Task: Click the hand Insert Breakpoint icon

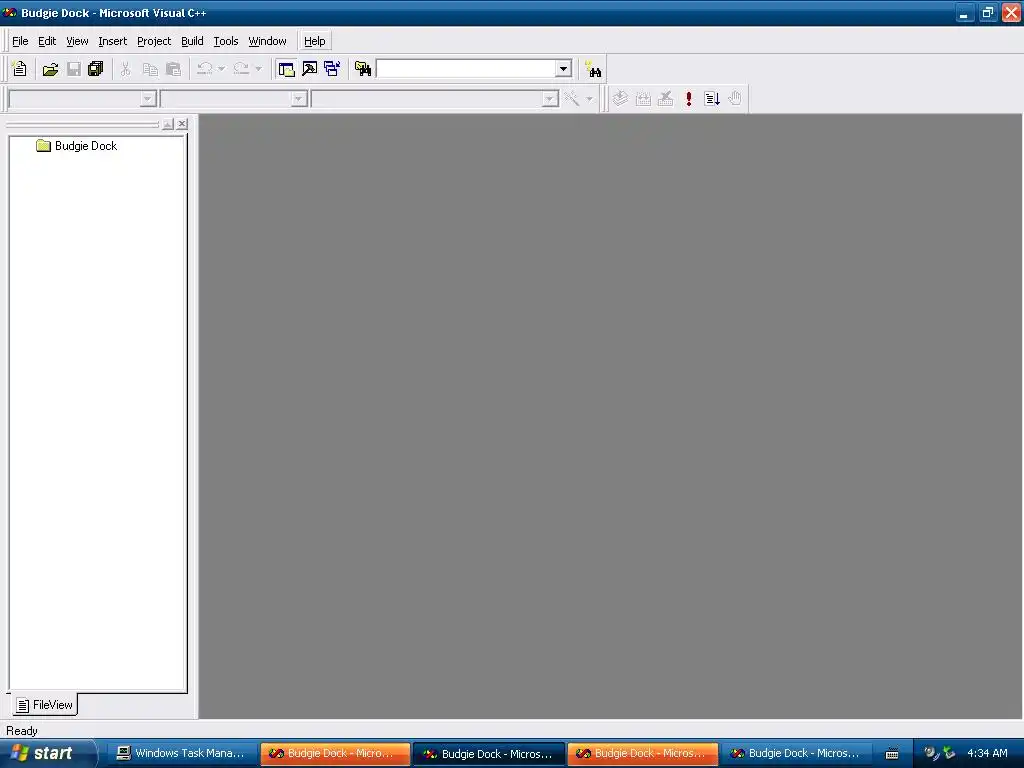Action: [x=735, y=99]
